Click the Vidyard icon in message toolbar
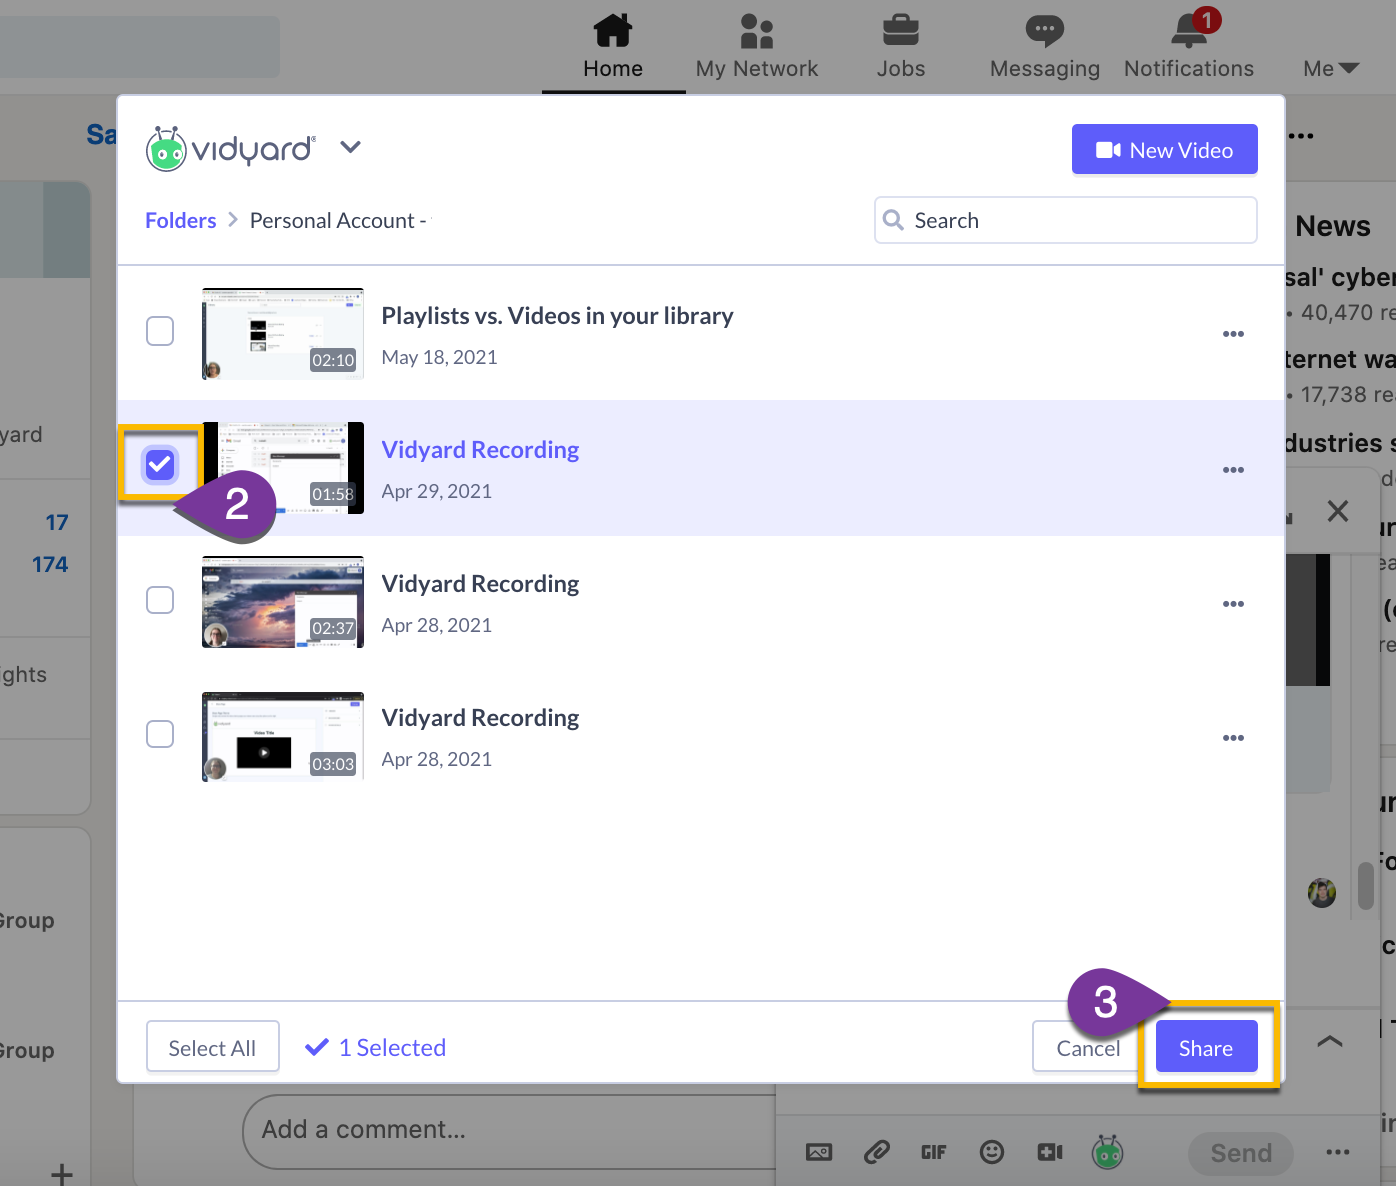Viewport: 1396px width, 1186px height. click(x=1107, y=1152)
